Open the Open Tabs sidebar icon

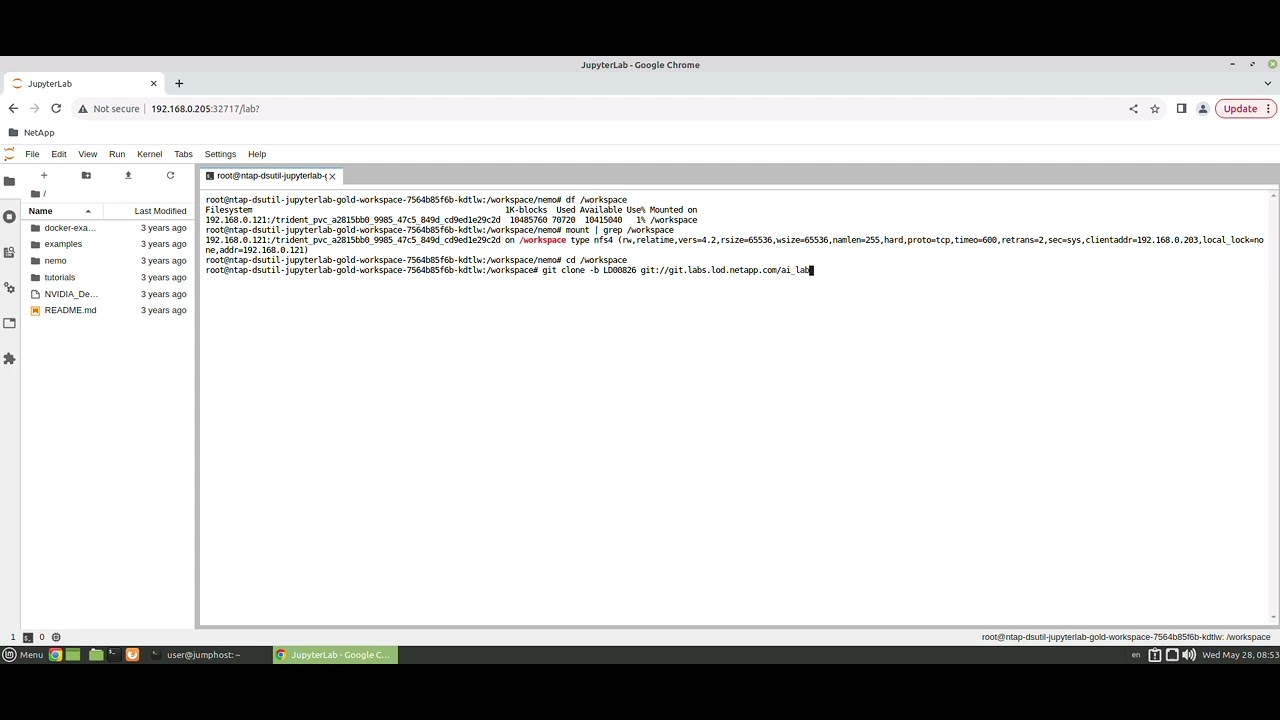click(x=9, y=323)
